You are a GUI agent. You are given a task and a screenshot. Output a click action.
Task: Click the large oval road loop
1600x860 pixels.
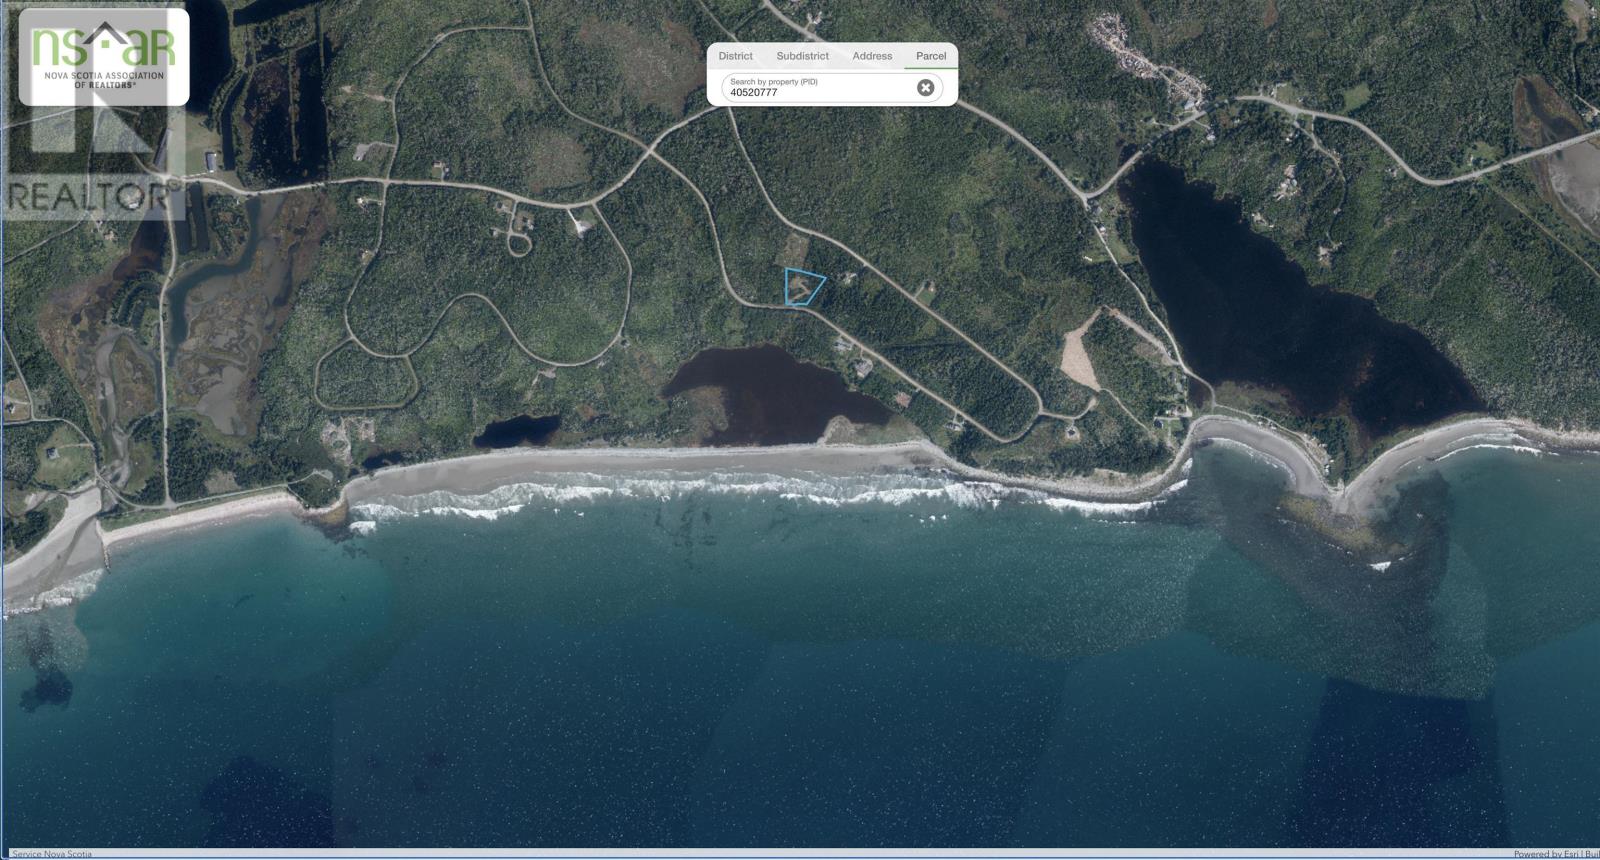pos(366,380)
